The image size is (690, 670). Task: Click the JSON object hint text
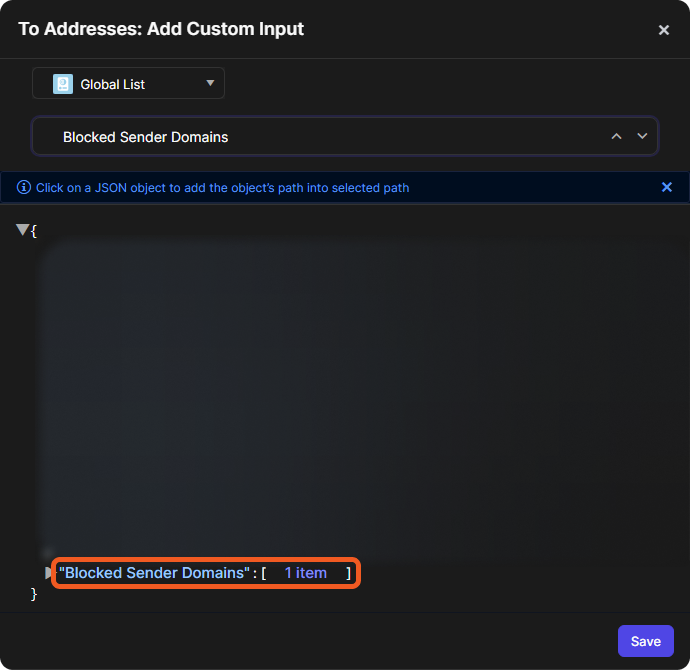223,187
